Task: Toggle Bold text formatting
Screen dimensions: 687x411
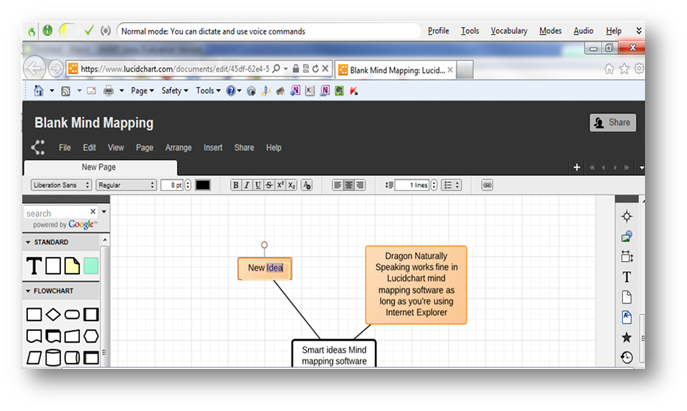Action: [x=236, y=185]
